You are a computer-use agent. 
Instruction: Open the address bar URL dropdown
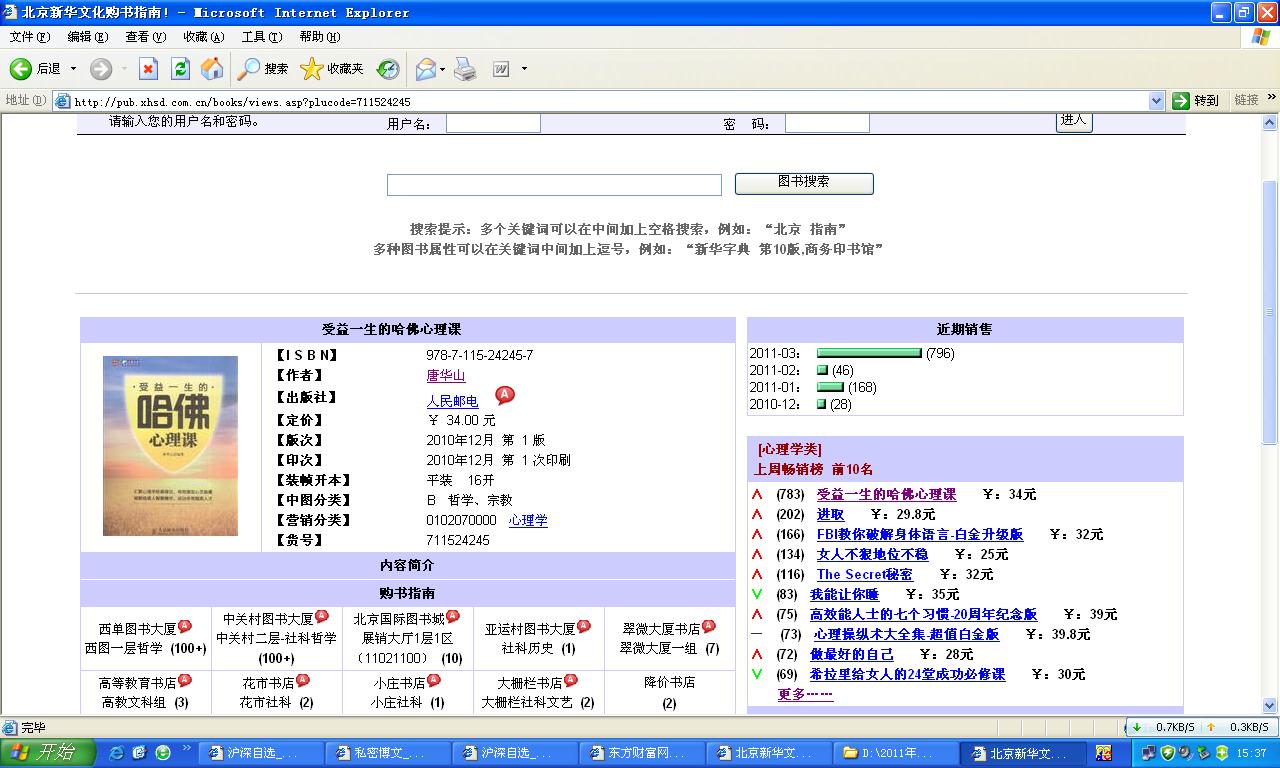(1156, 101)
